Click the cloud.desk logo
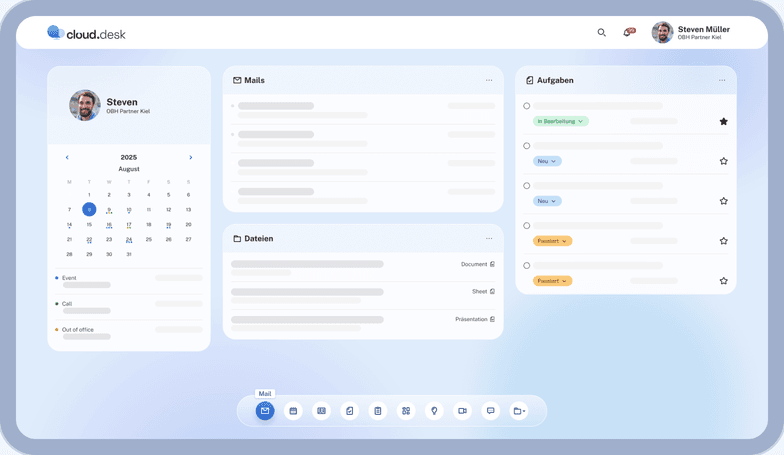This screenshot has height=455, width=784. [x=86, y=33]
